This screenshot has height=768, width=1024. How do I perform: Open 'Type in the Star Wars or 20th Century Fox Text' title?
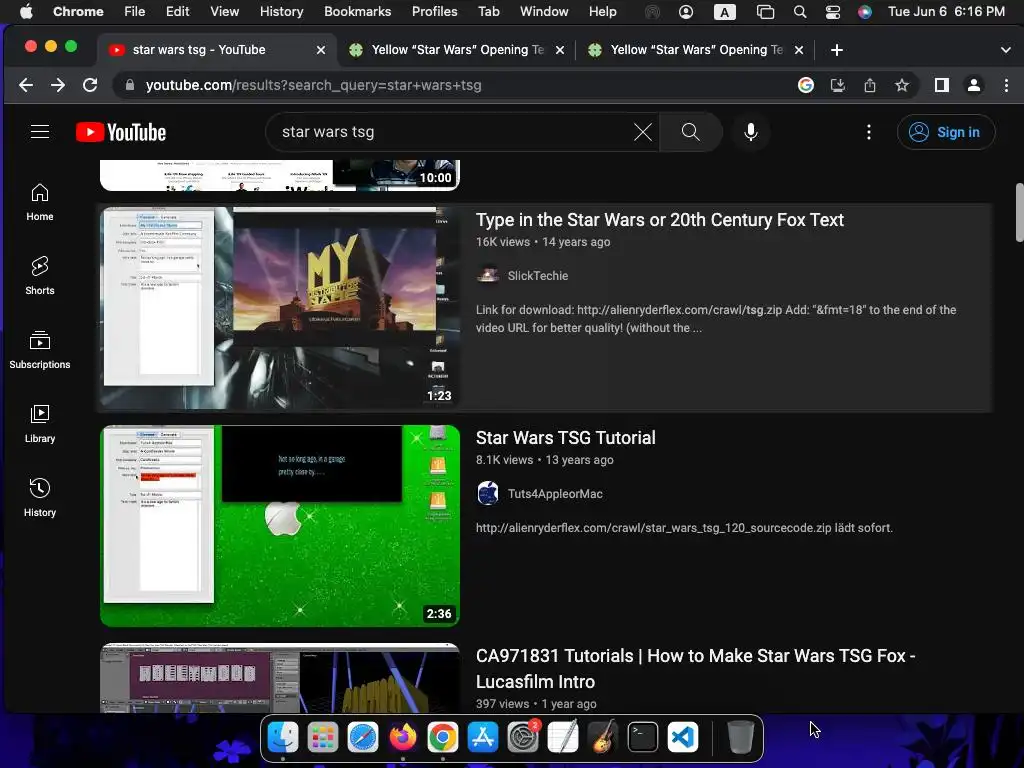pos(660,220)
